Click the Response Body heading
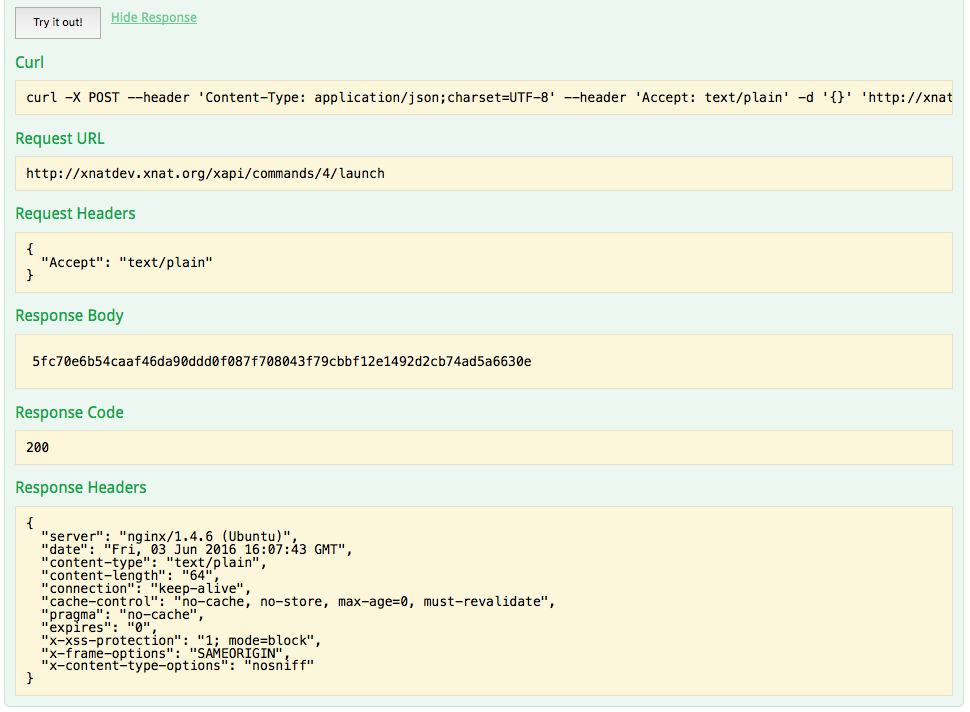Viewport: 970px width, 712px height. (x=69, y=315)
